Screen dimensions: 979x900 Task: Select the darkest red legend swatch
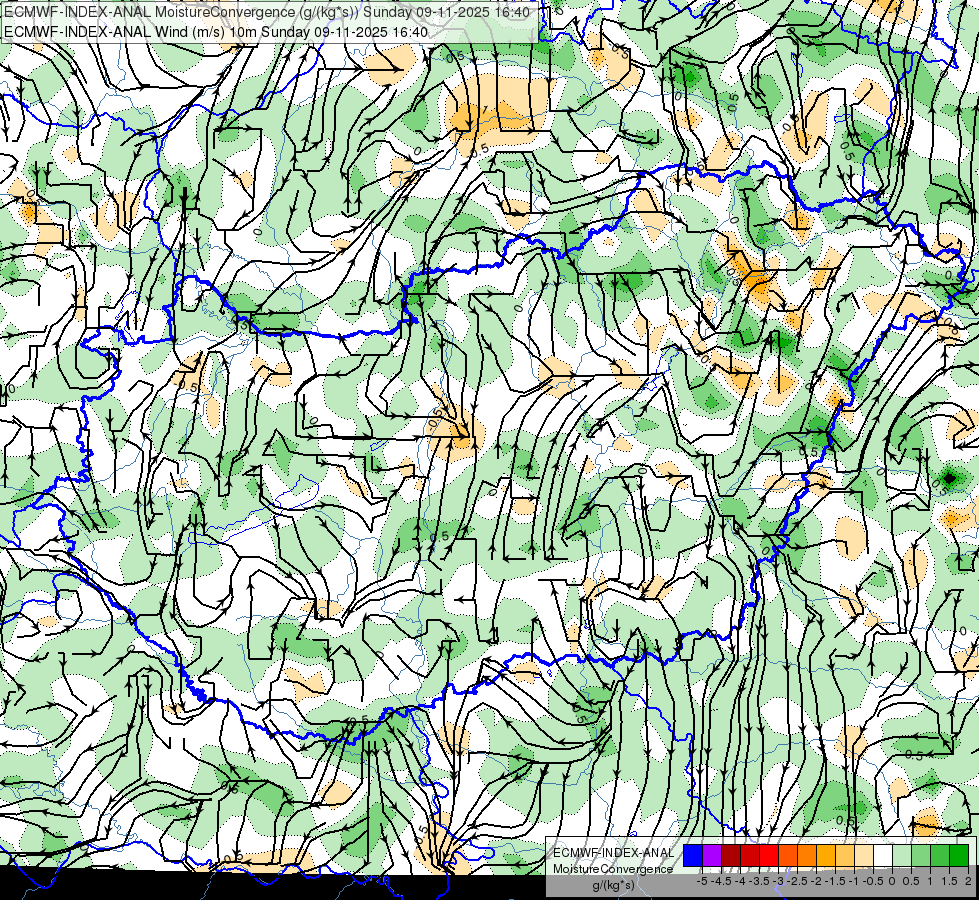pyautogui.click(x=731, y=856)
